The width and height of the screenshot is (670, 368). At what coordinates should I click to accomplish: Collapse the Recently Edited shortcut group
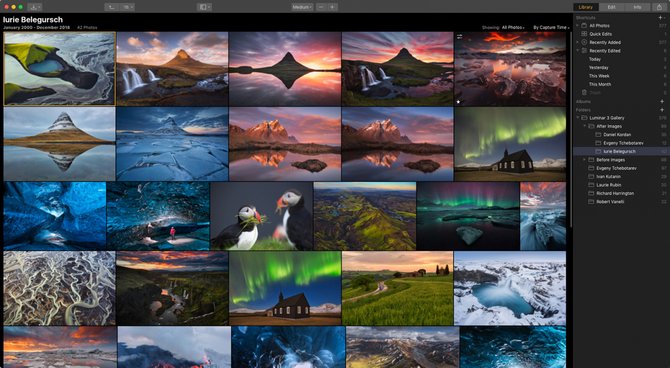pyautogui.click(x=577, y=50)
